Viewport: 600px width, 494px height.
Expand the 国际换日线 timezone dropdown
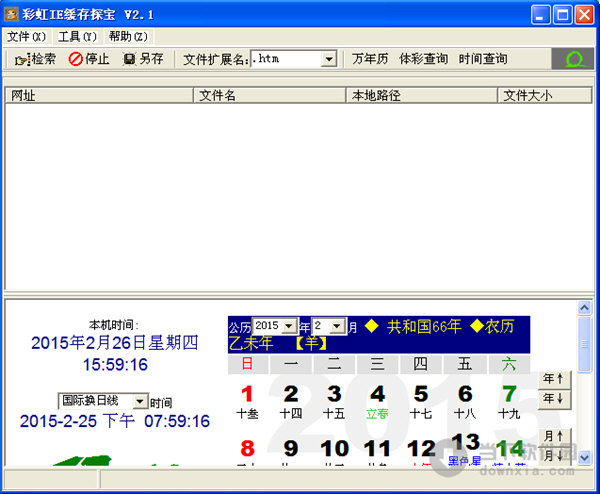(x=140, y=401)
